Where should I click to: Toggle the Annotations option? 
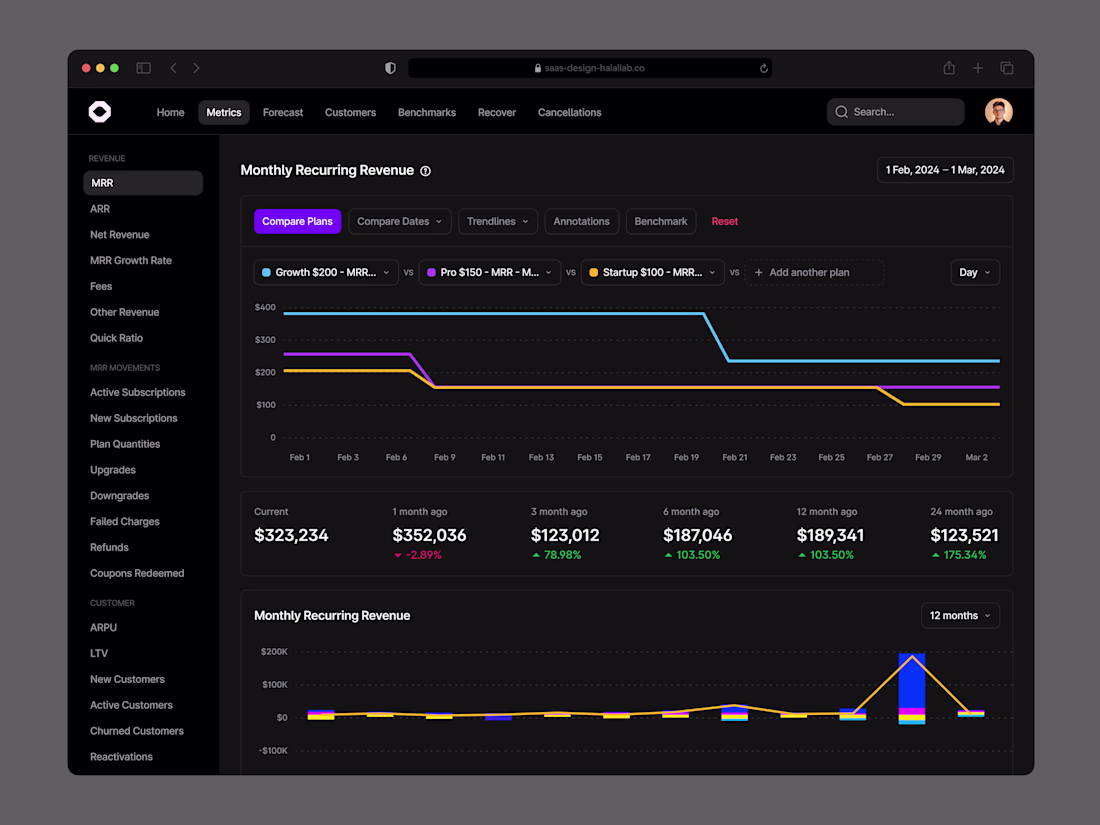(582, 222)
